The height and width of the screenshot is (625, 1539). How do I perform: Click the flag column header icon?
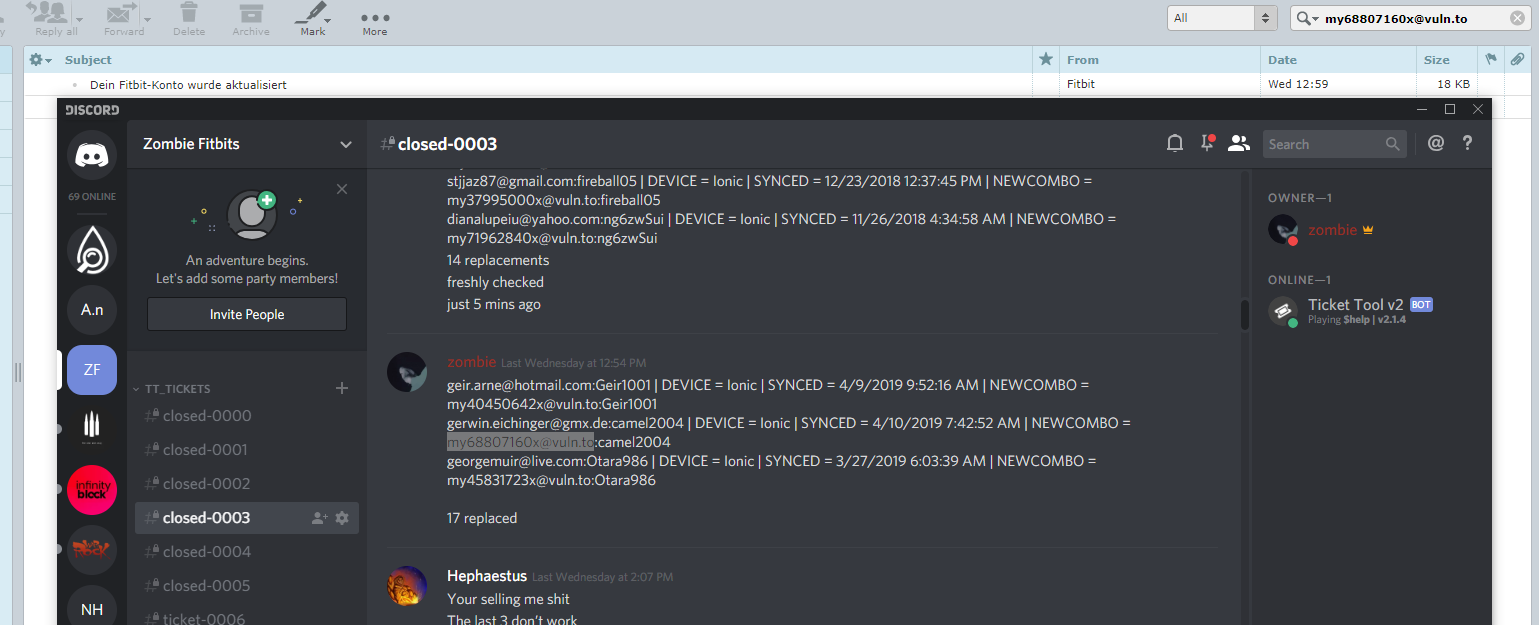point(1491,60)
